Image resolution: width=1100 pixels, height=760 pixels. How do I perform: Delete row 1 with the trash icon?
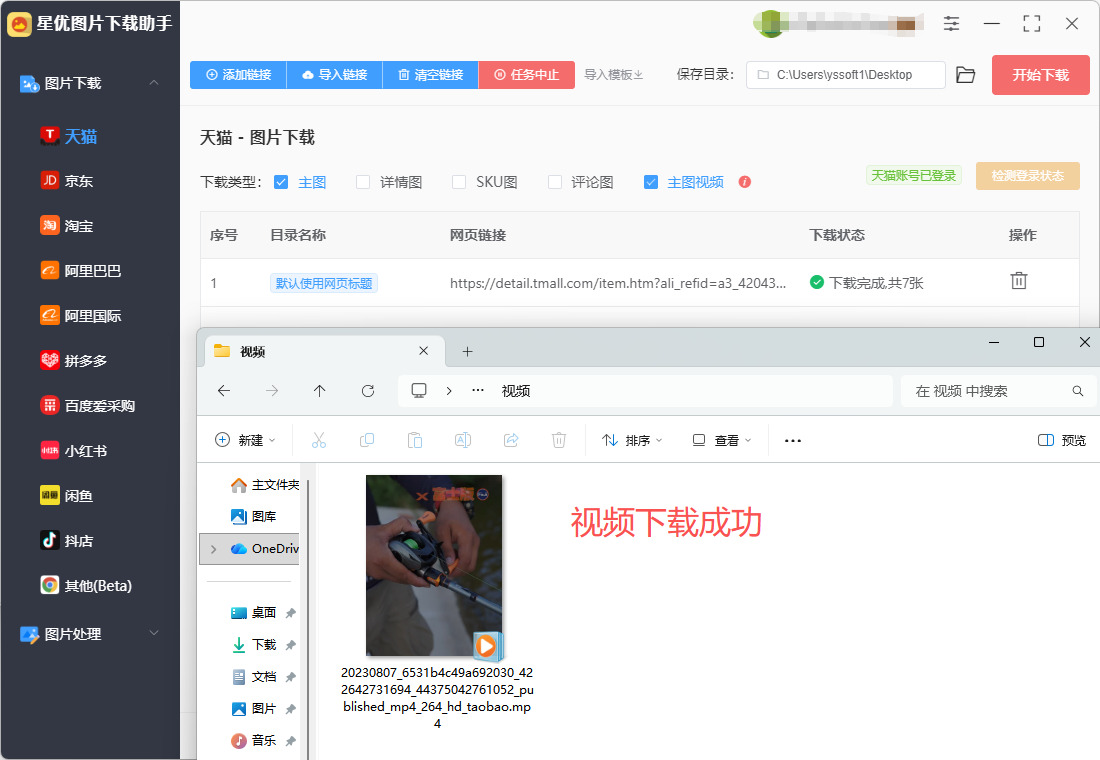coord(1019,281)
